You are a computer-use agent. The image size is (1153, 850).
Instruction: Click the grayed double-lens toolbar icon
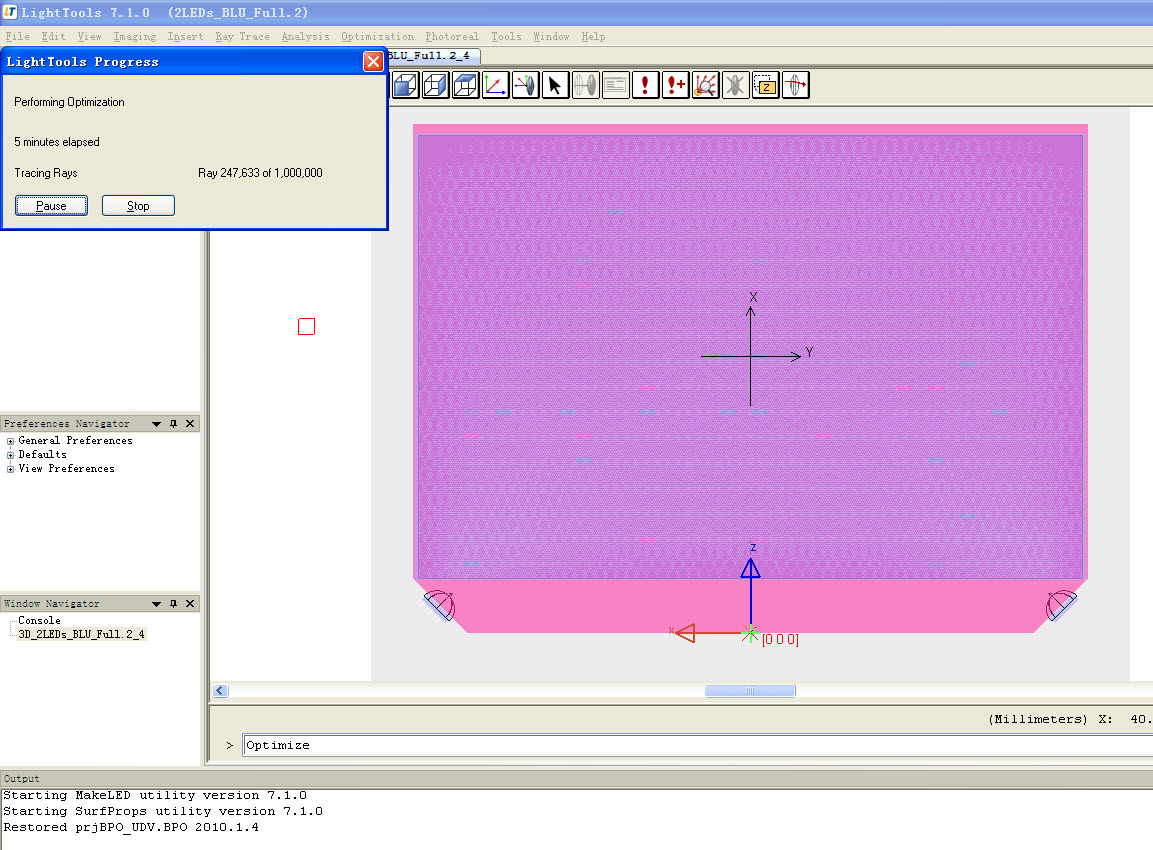[585, 85]
